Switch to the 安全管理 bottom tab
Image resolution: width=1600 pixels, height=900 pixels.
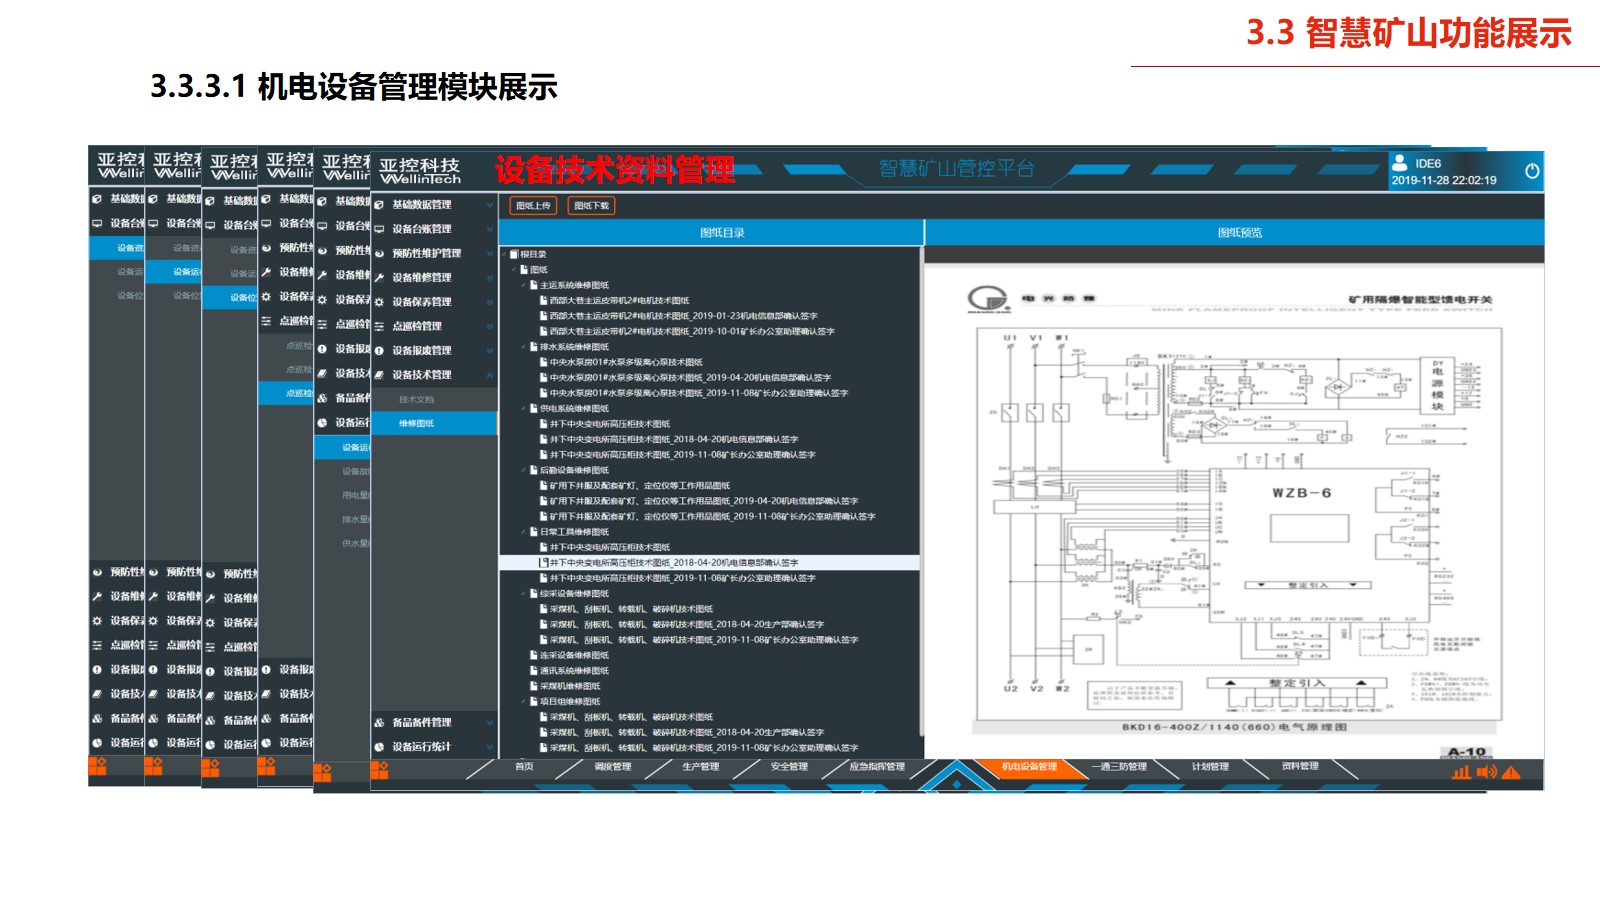pos(789,767)
